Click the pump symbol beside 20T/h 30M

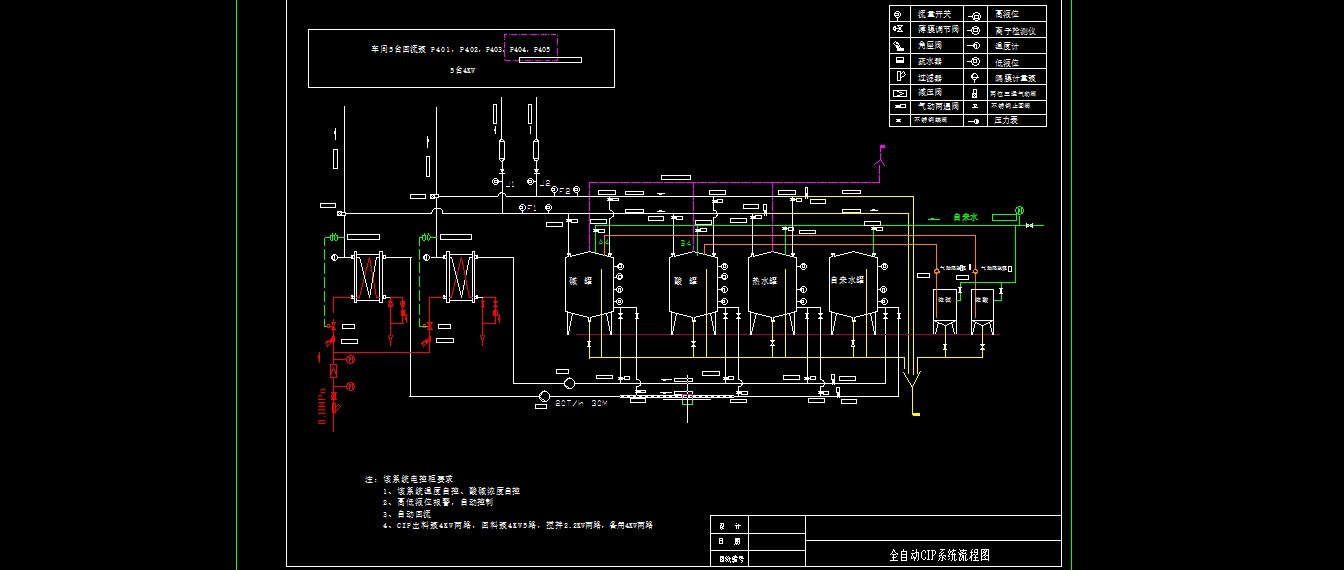pyautogui.click(x=543, y=397)
